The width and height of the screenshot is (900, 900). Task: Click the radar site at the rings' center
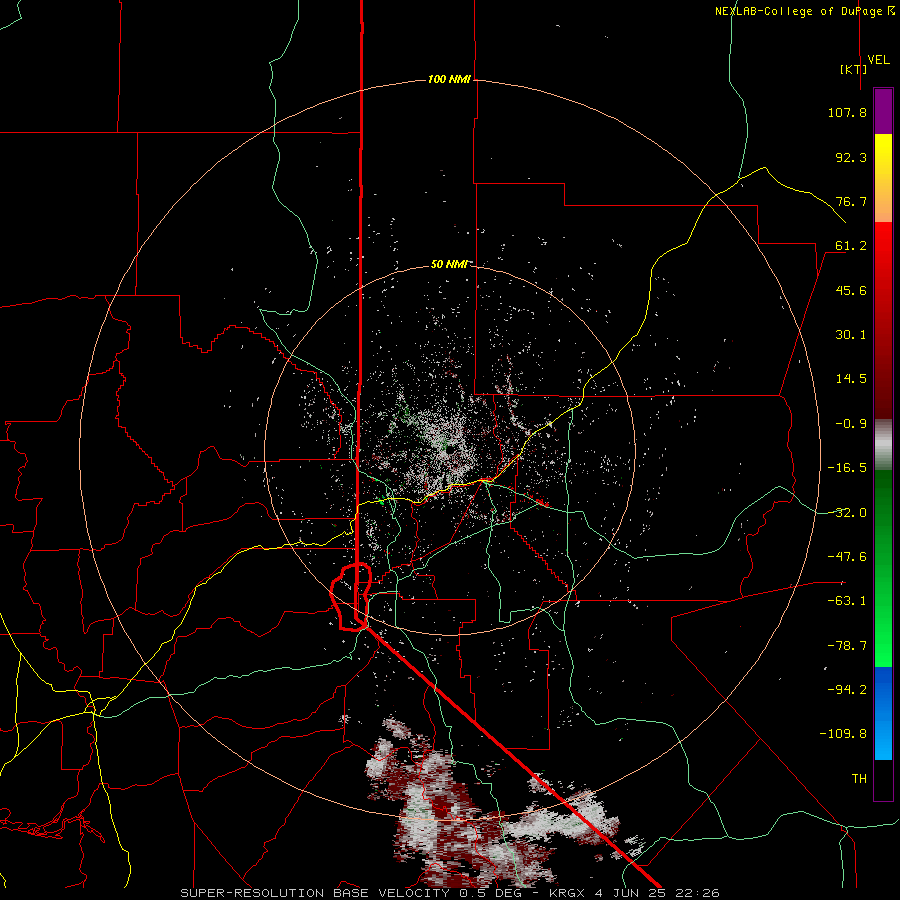[x=449, y=451]
